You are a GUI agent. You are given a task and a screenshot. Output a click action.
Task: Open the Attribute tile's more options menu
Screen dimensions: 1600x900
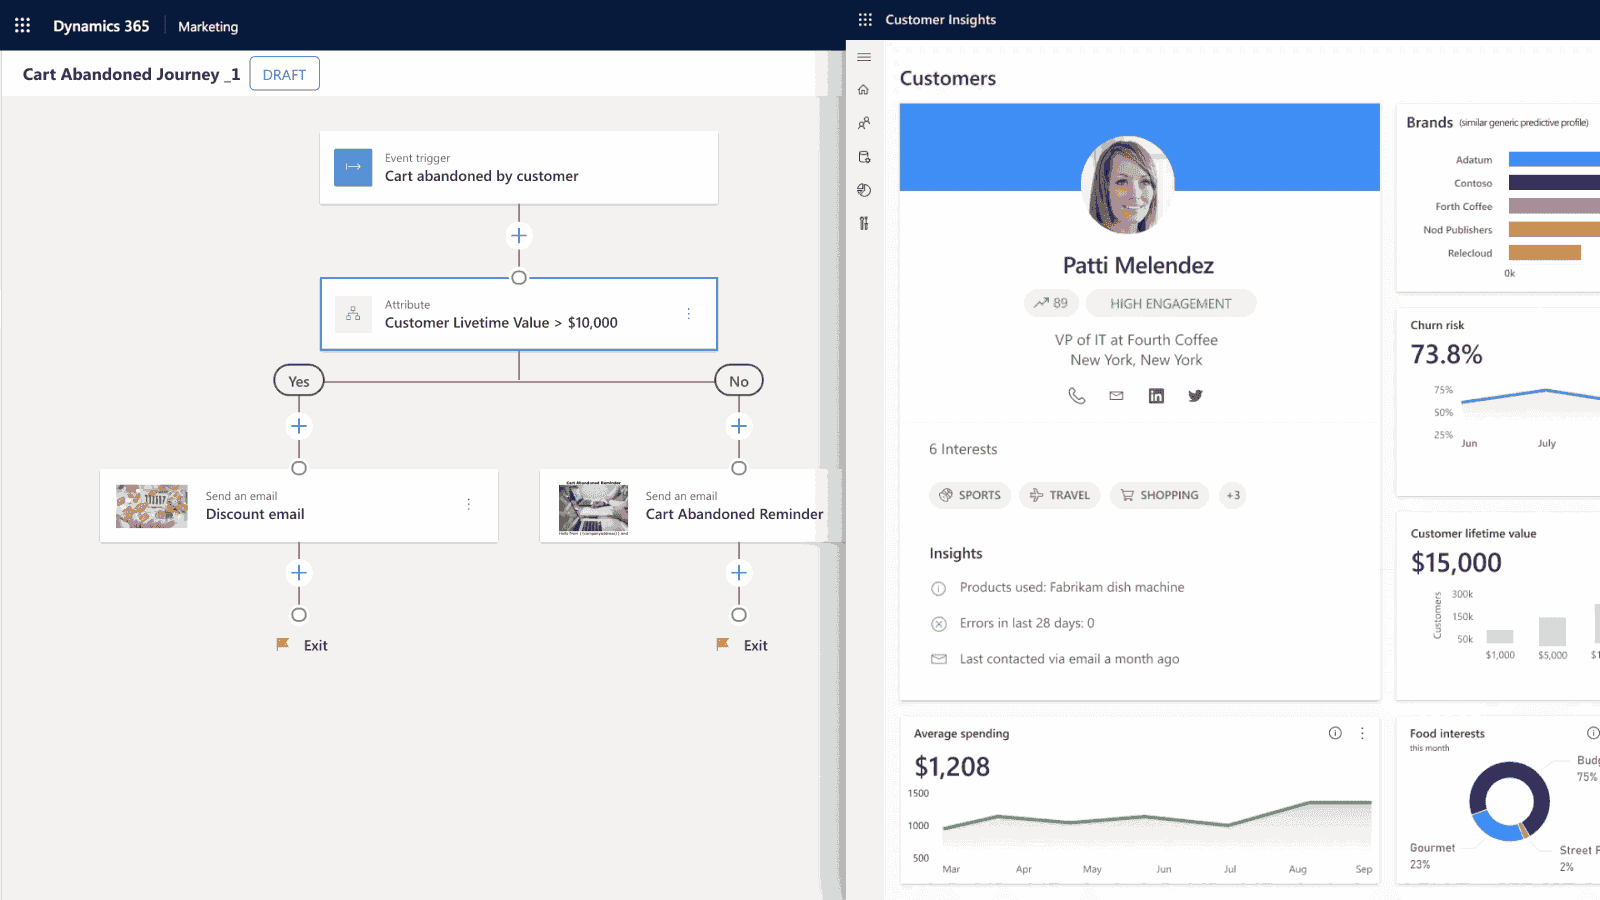(x=689, y=314)
